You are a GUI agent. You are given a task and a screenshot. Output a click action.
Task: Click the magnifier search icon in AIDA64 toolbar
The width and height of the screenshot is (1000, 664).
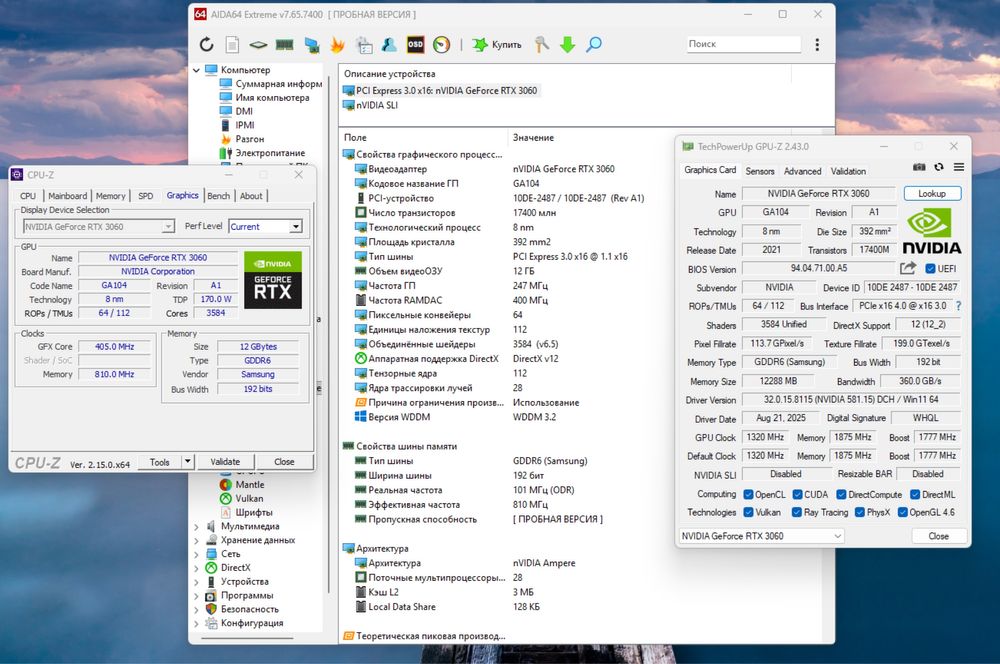594,44
